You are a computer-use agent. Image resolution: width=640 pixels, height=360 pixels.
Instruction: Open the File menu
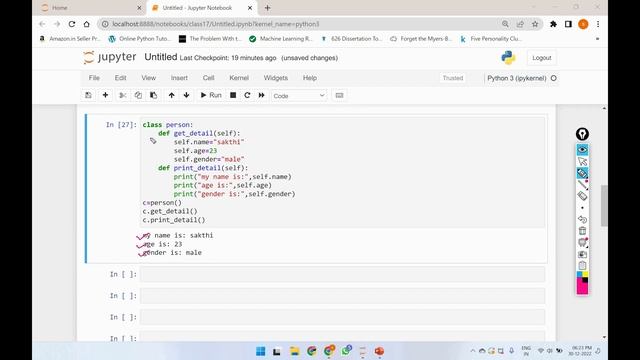click(x=94, y=78)
